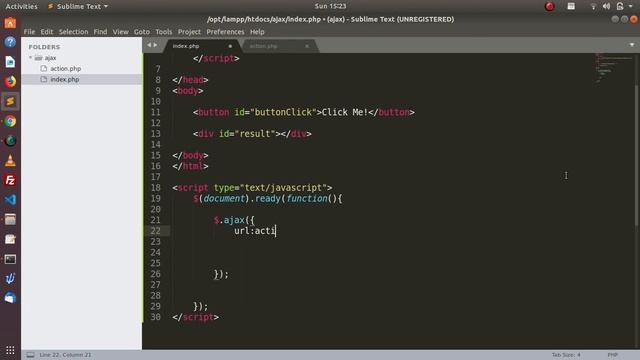This screenshot has width=640, height=360.
Task: Toggle the side bar icon in status bar
Action: [30, 355]
